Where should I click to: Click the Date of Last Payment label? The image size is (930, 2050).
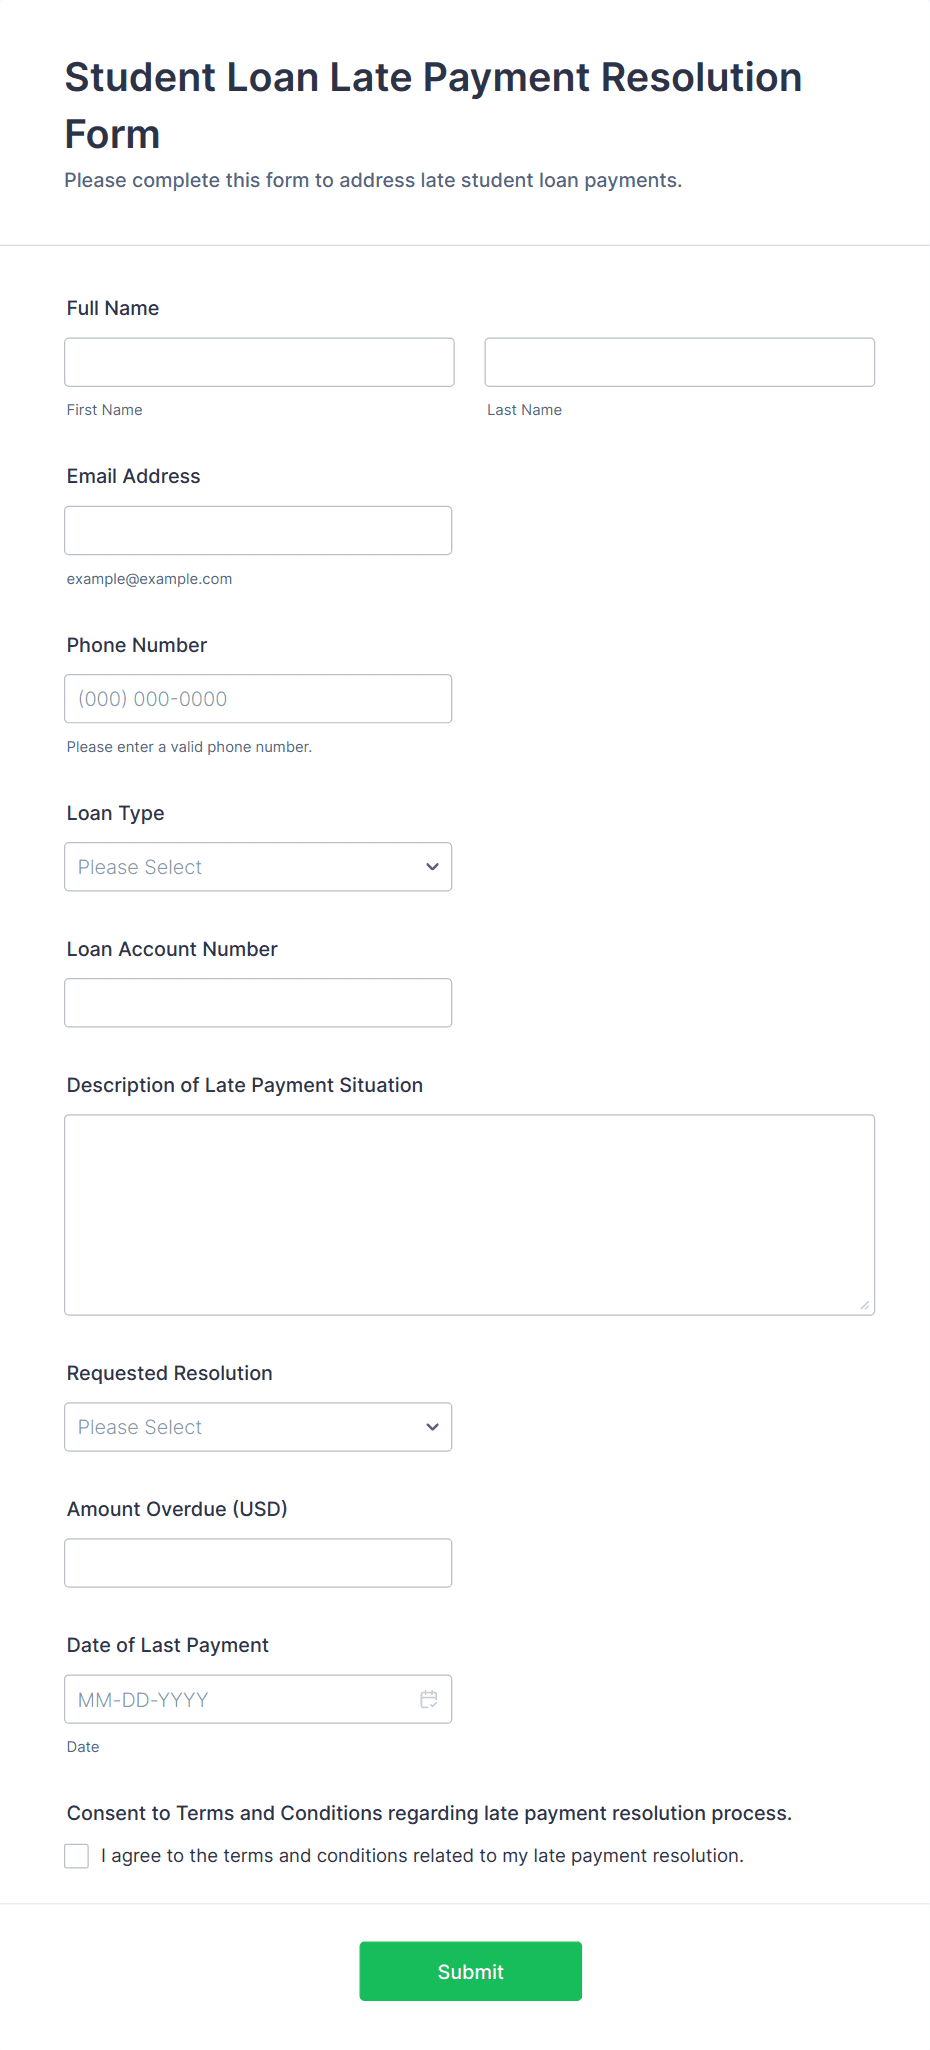[x=168, y=1645]
